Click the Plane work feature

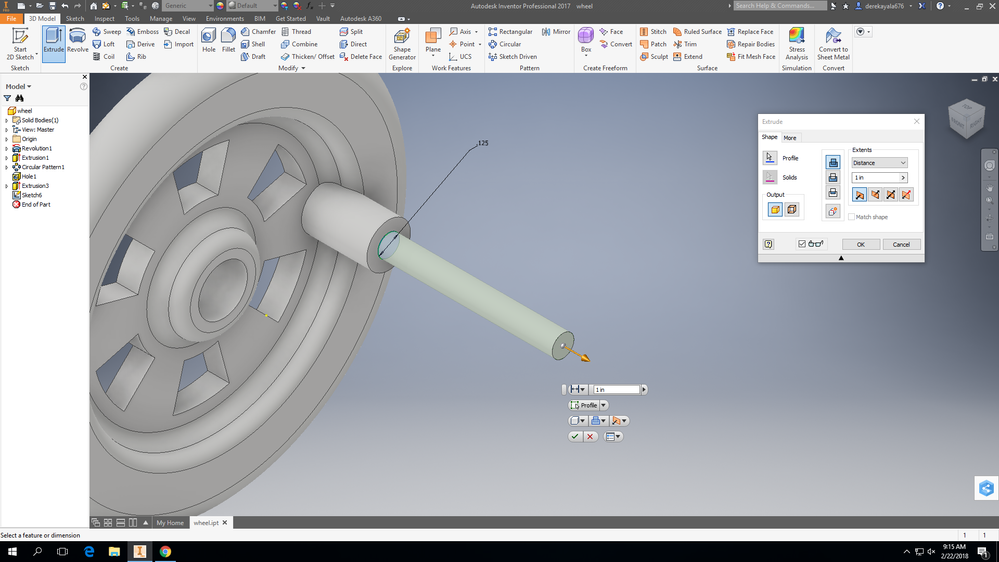click(x=433, y=42)
